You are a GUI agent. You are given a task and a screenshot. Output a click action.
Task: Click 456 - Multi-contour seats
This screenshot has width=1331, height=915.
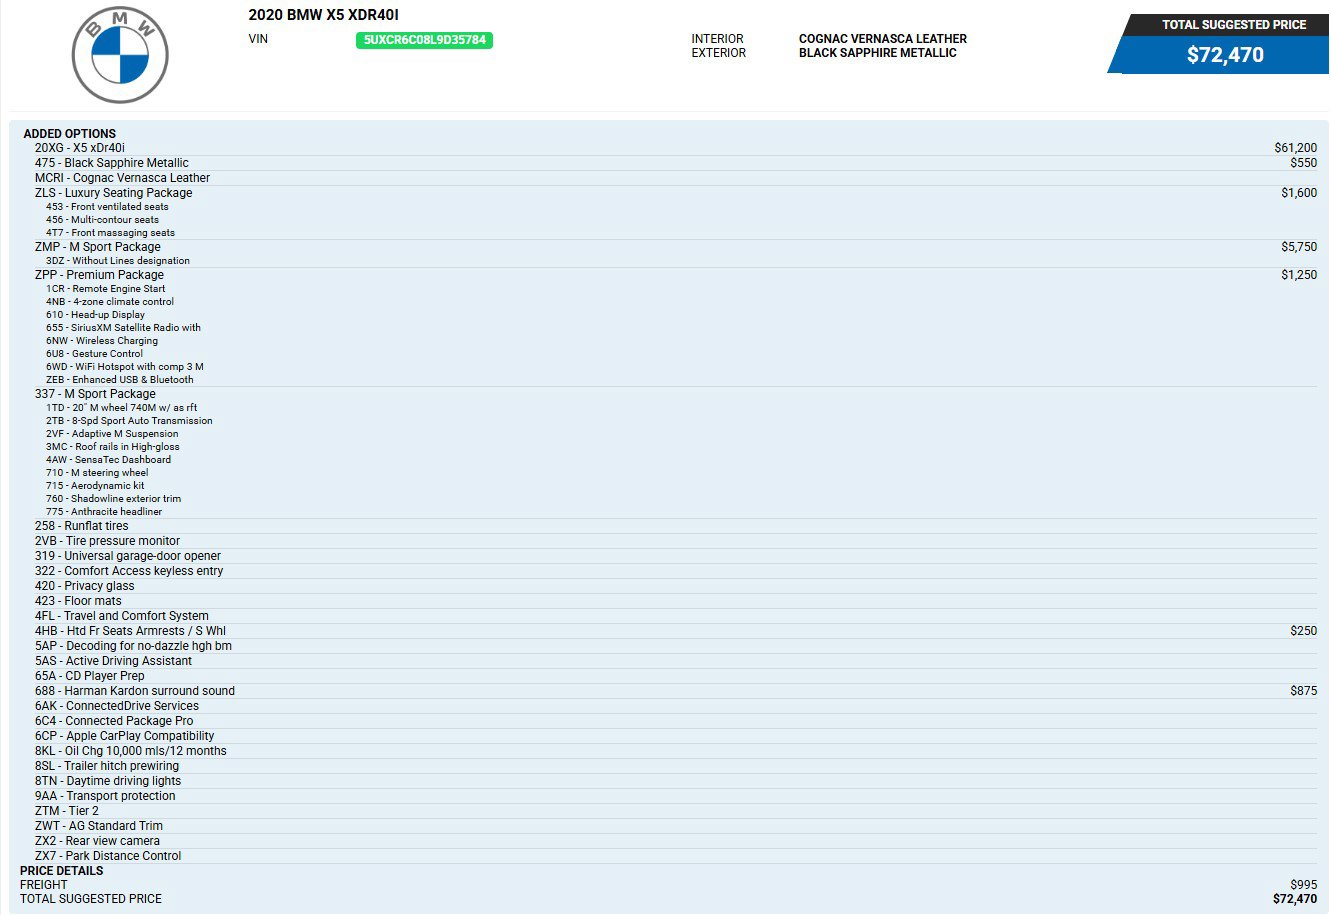coord(102,220)
